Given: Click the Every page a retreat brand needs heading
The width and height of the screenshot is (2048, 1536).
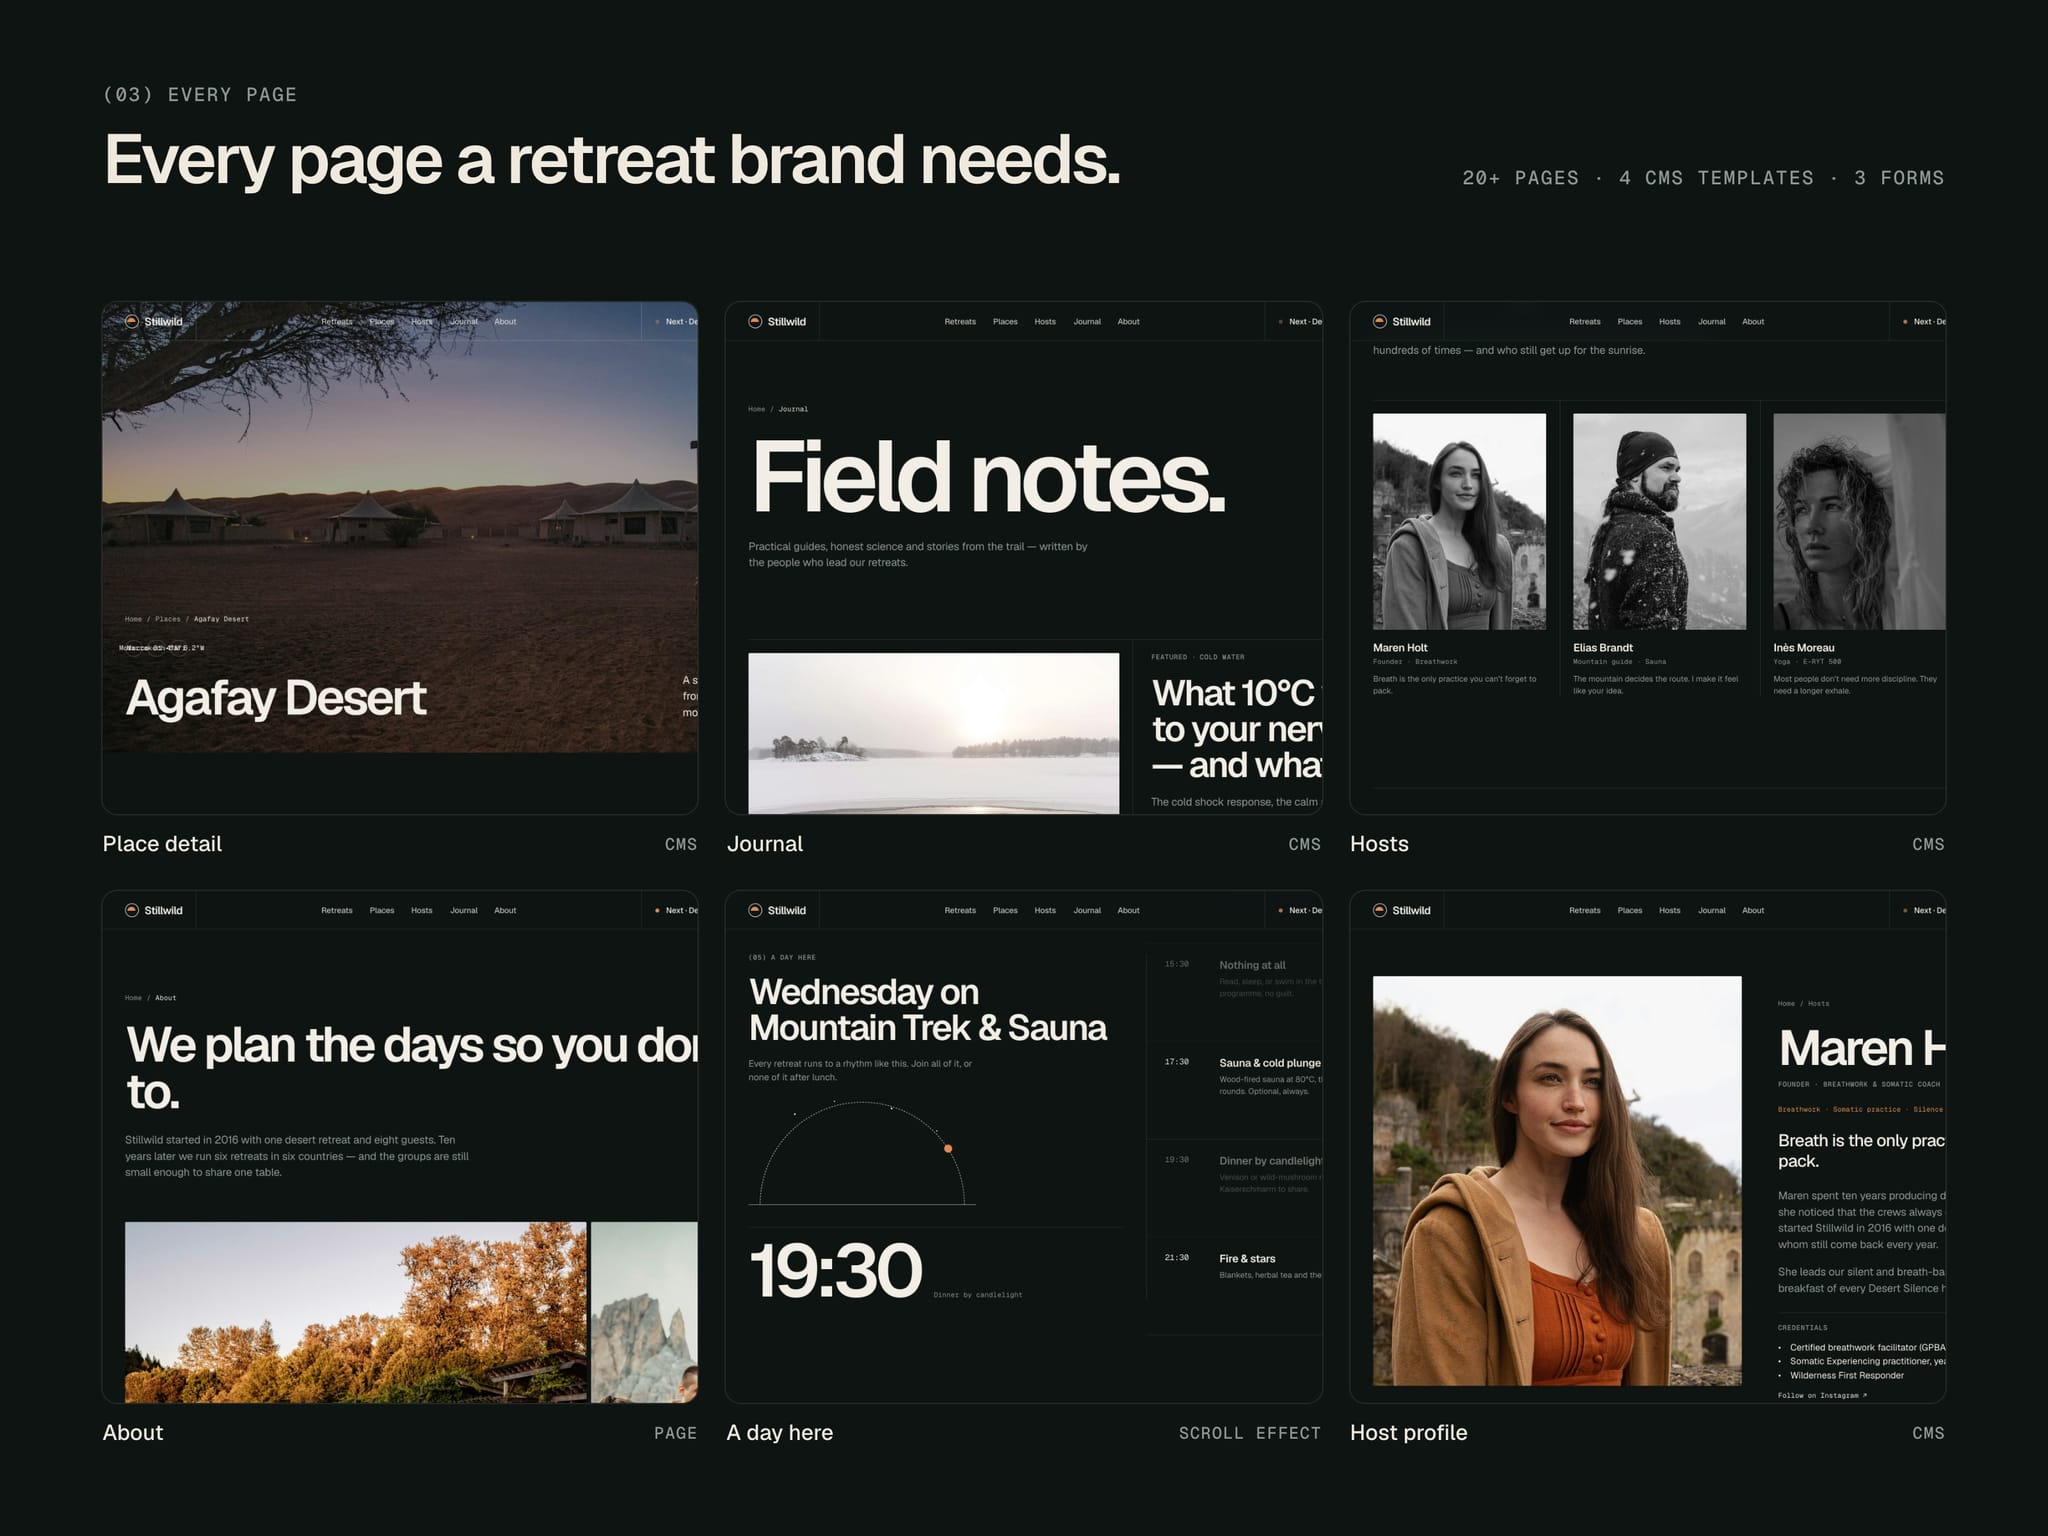Looking at the screenshot, I should pos(612,160).
